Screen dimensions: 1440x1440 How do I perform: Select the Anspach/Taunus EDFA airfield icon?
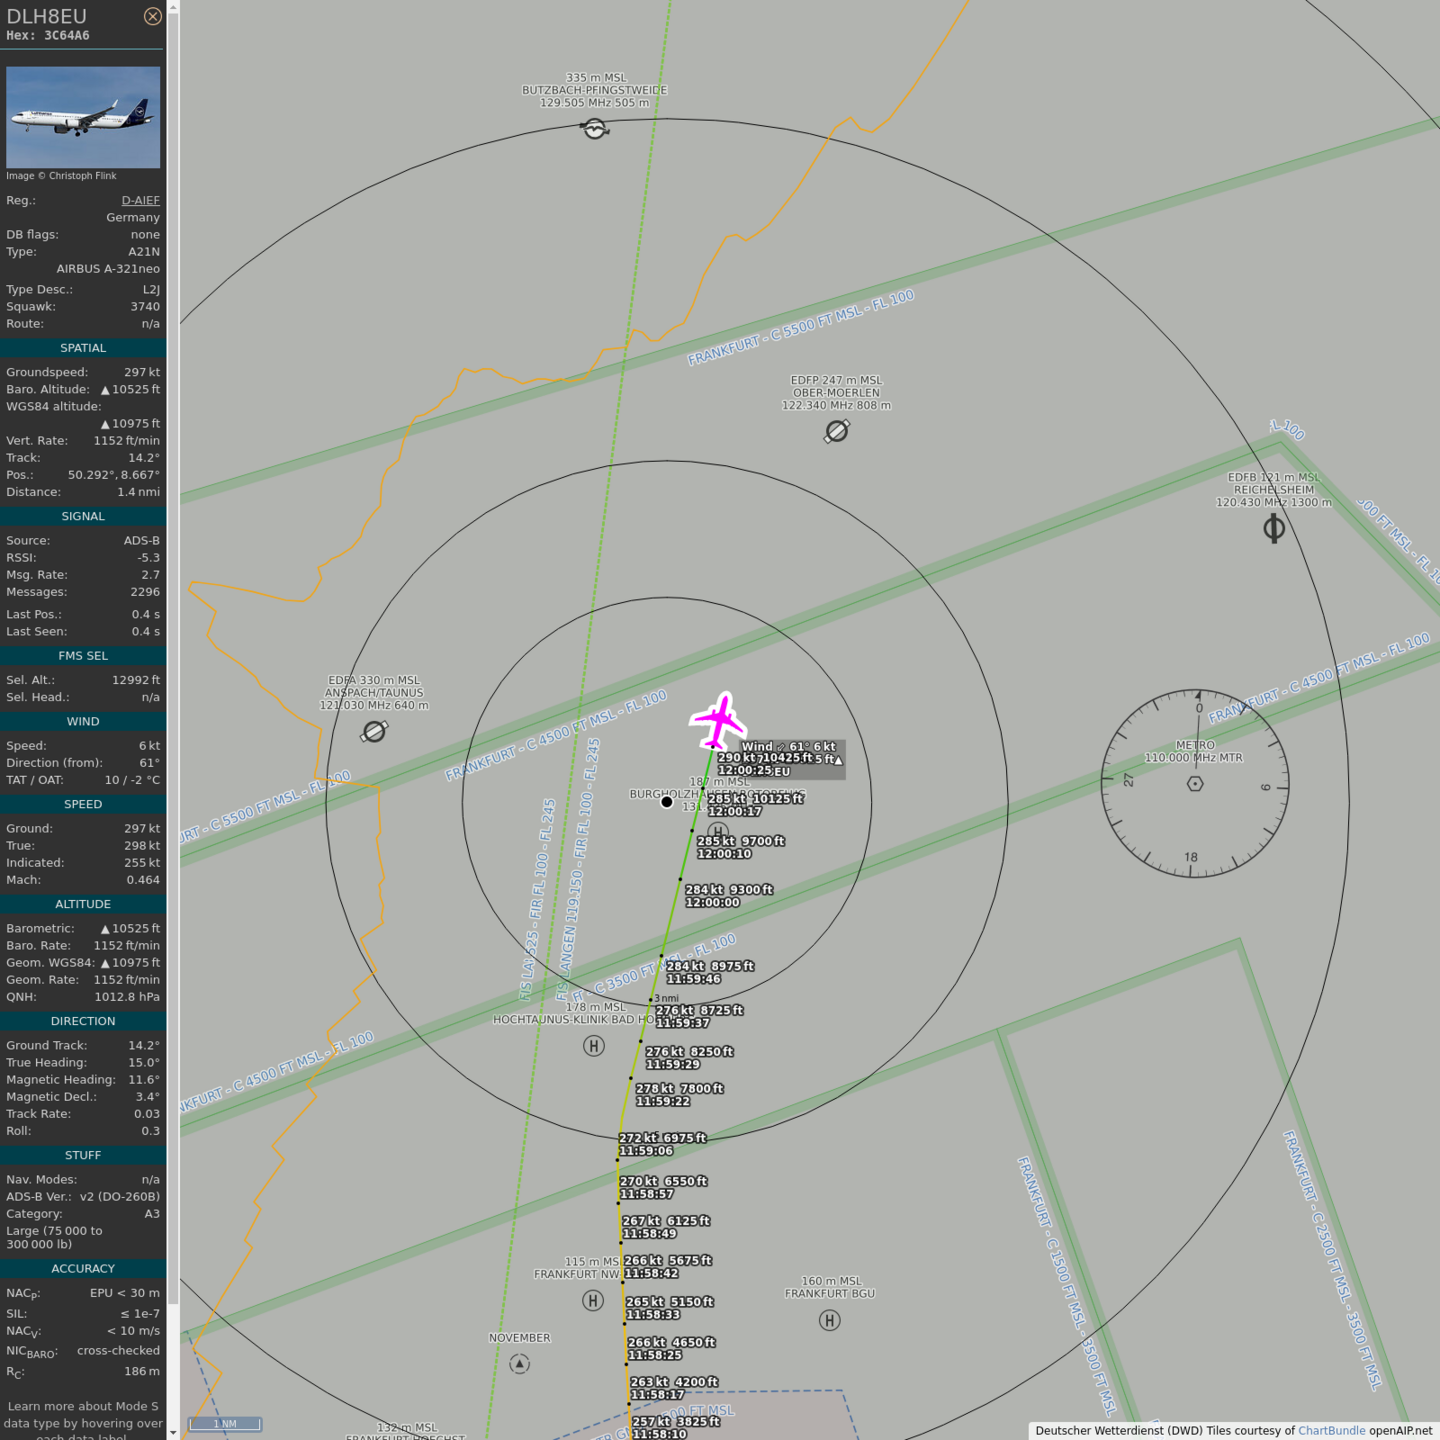coord(374,732)
